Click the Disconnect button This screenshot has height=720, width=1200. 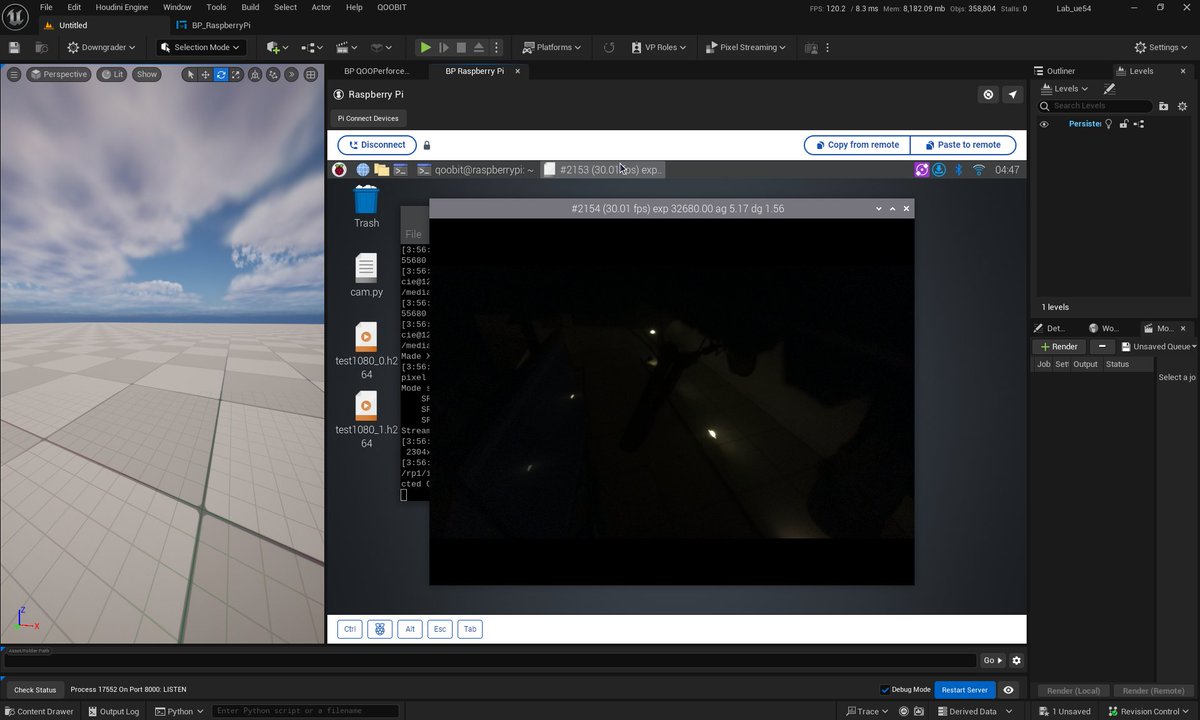click(x=376, y=144)
